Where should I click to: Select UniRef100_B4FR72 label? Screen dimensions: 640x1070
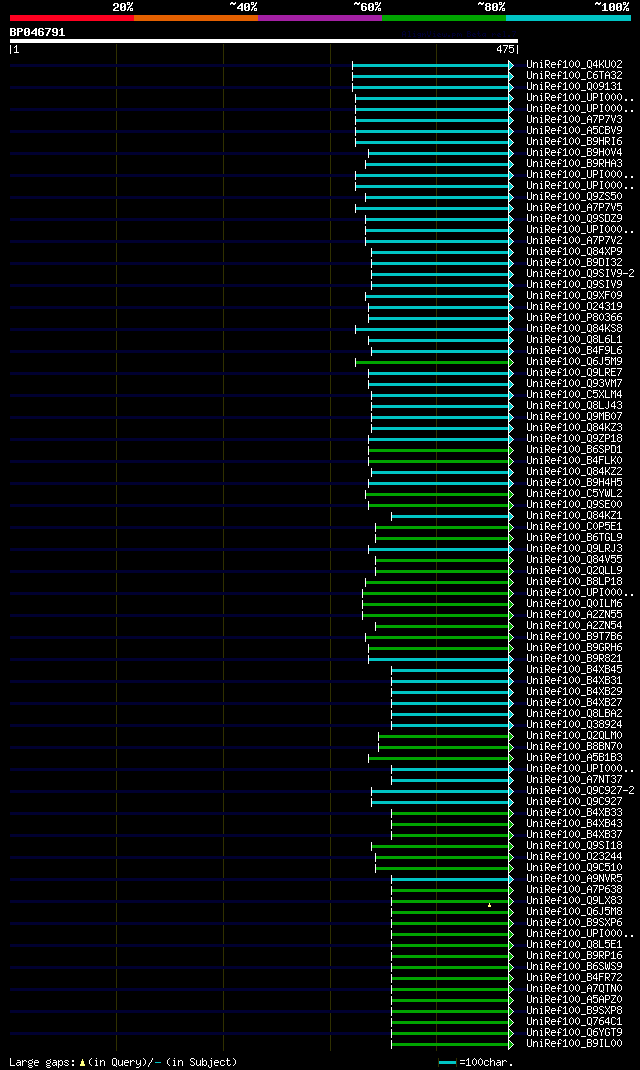click(x=574, y=977)
